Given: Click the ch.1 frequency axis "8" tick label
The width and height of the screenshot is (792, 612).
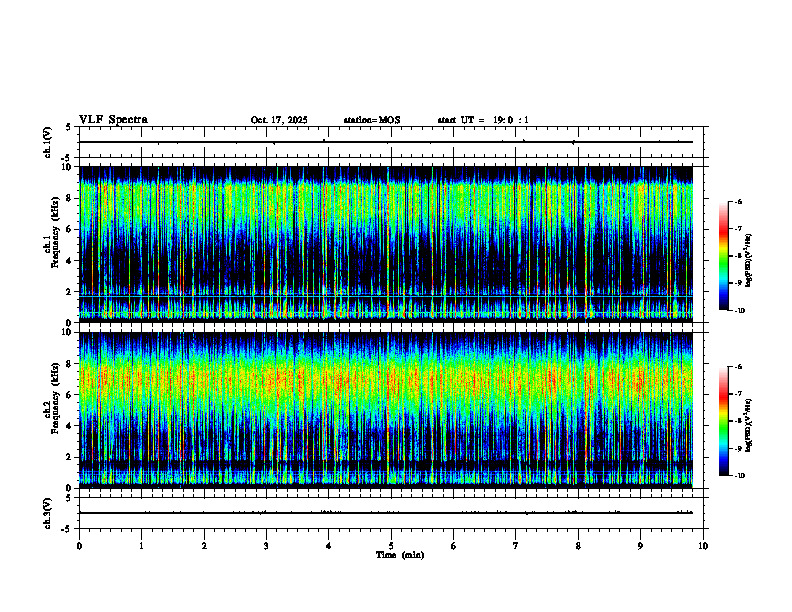Looking at the screenshot, I should tap(70, 198).
